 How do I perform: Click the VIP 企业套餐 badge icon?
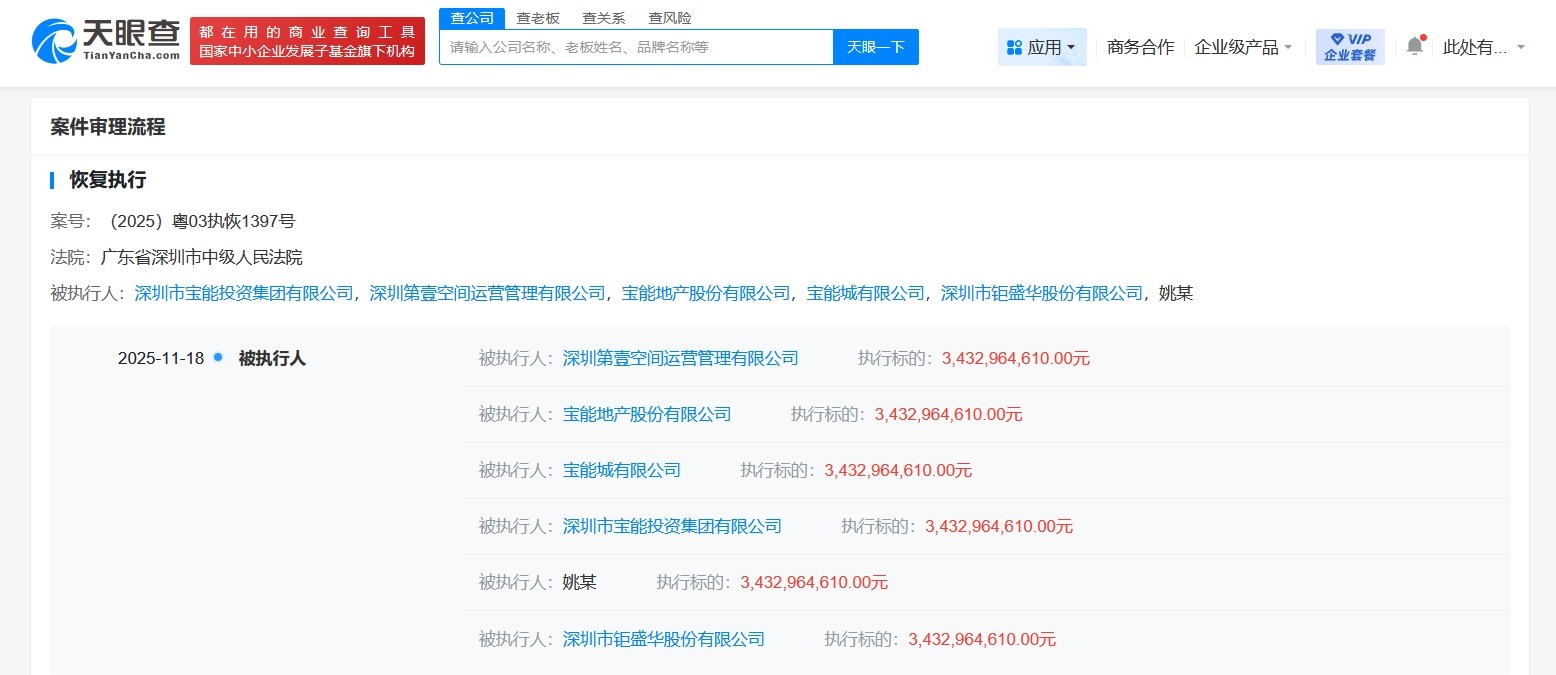(1349, 45)
